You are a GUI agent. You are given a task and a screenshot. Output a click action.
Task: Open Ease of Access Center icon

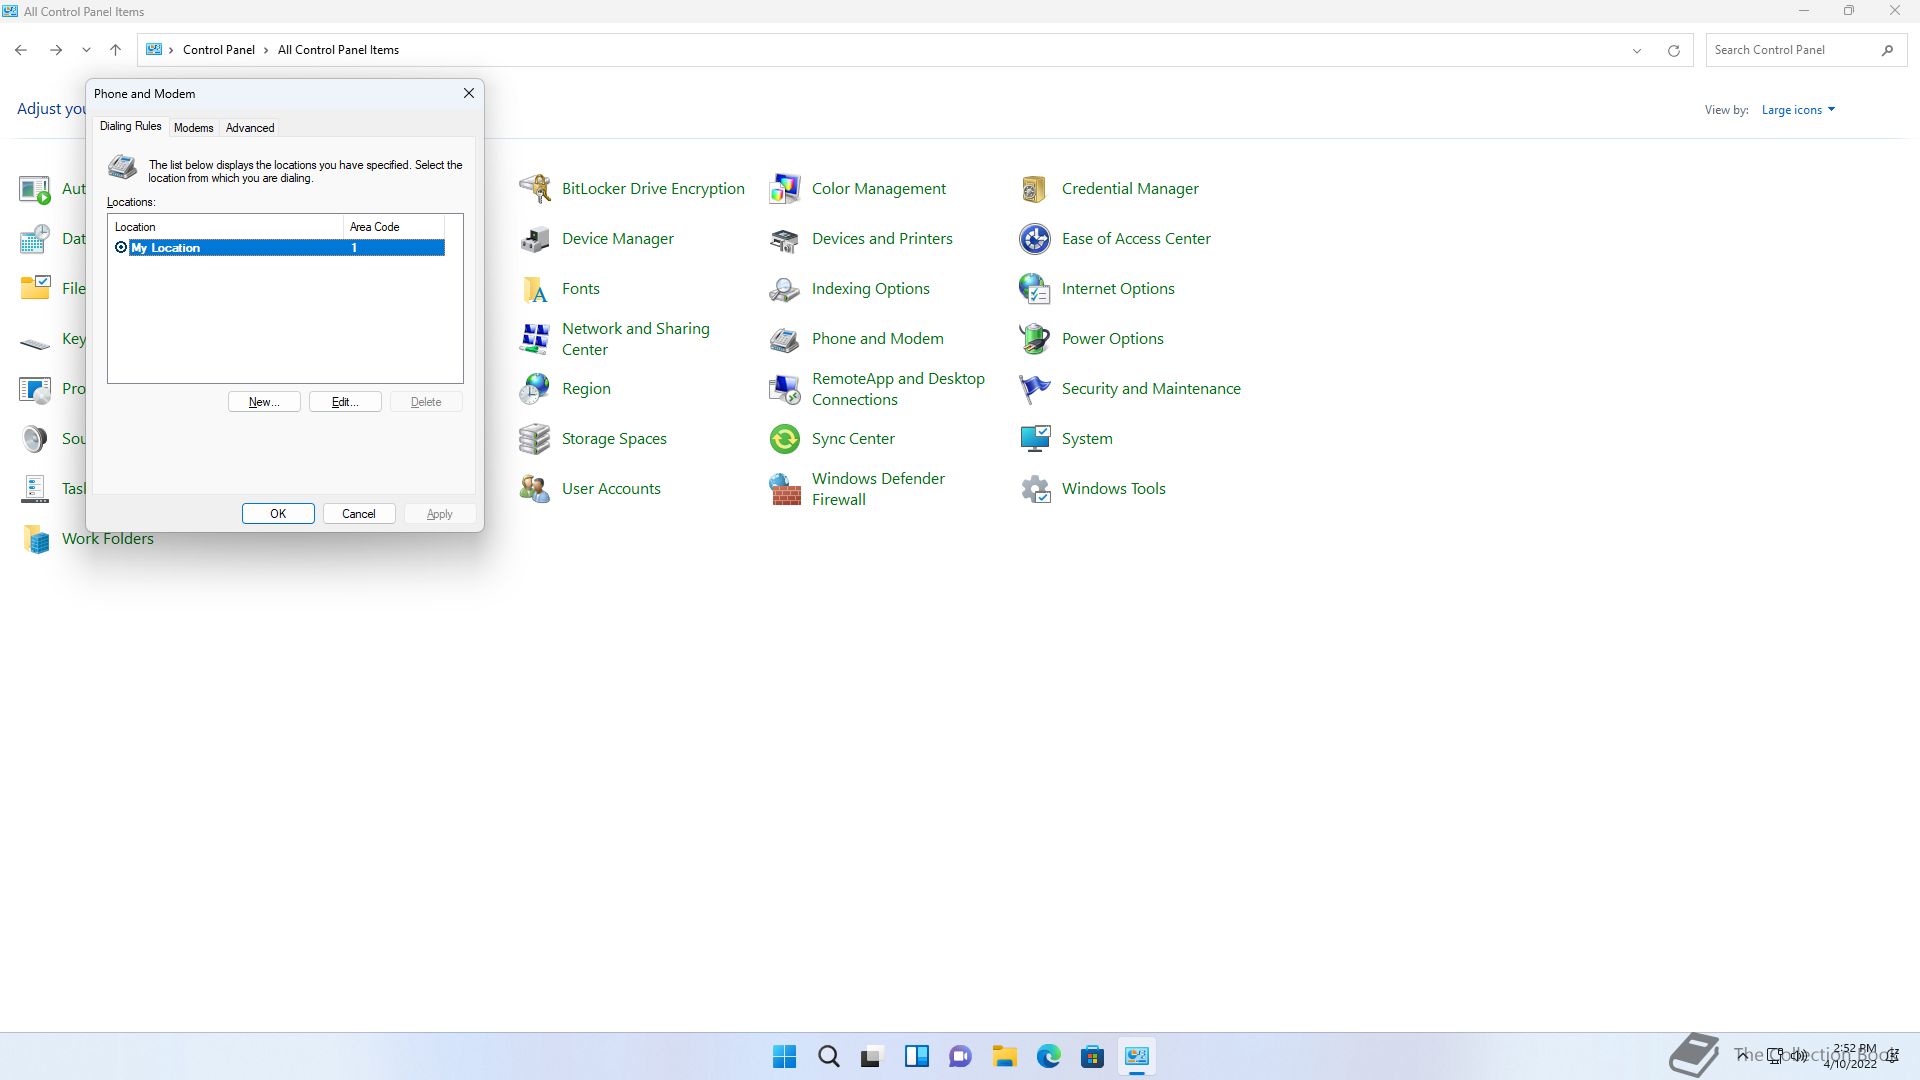coord(1035,238)
